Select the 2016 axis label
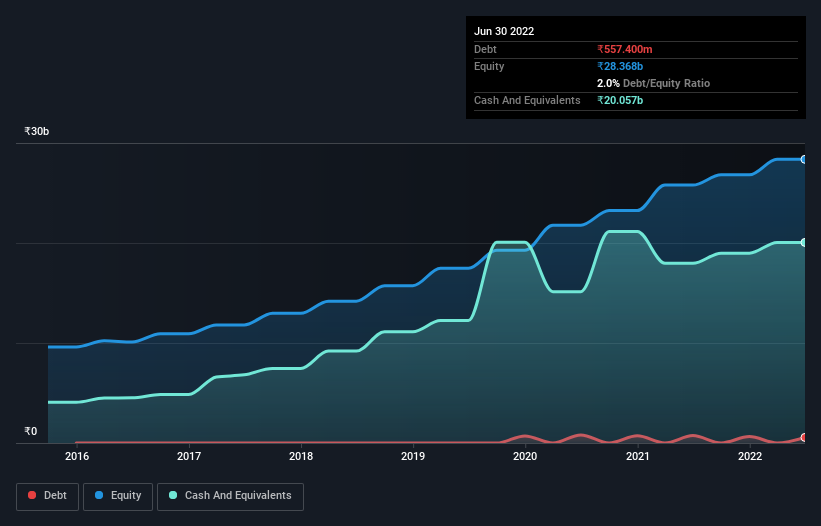Image resolution: width=821 pixels, height=526 pixels. (77, 456)
